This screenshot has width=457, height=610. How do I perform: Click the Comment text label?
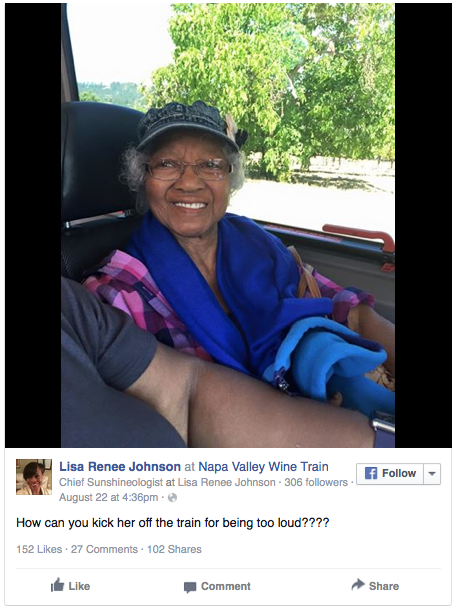coord(226,586)
